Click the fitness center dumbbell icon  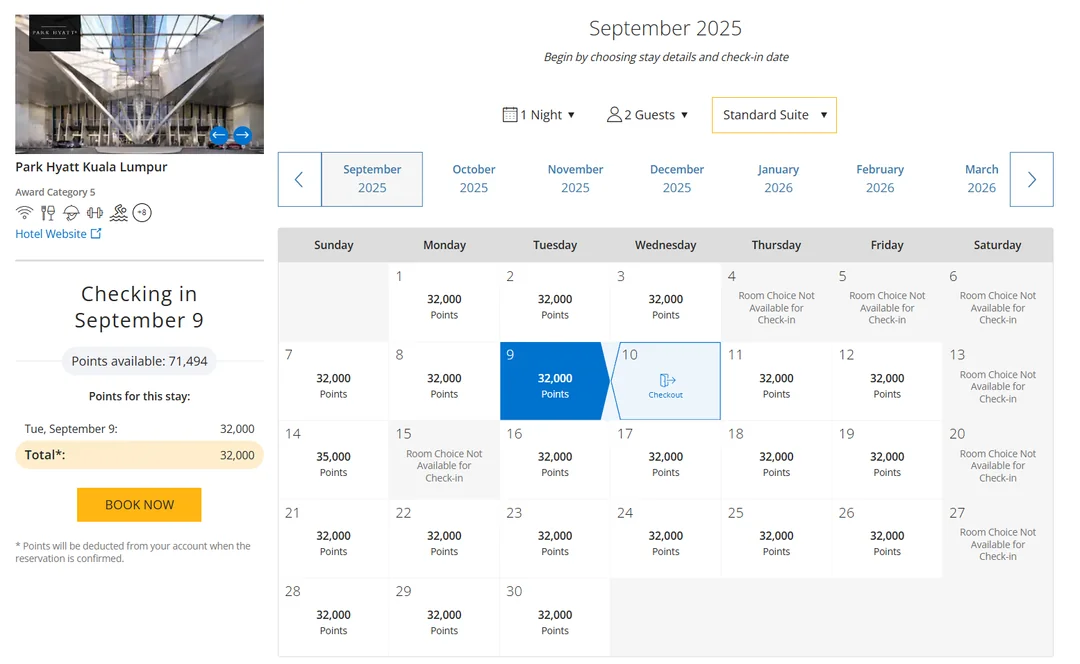(x=95, y=212)
